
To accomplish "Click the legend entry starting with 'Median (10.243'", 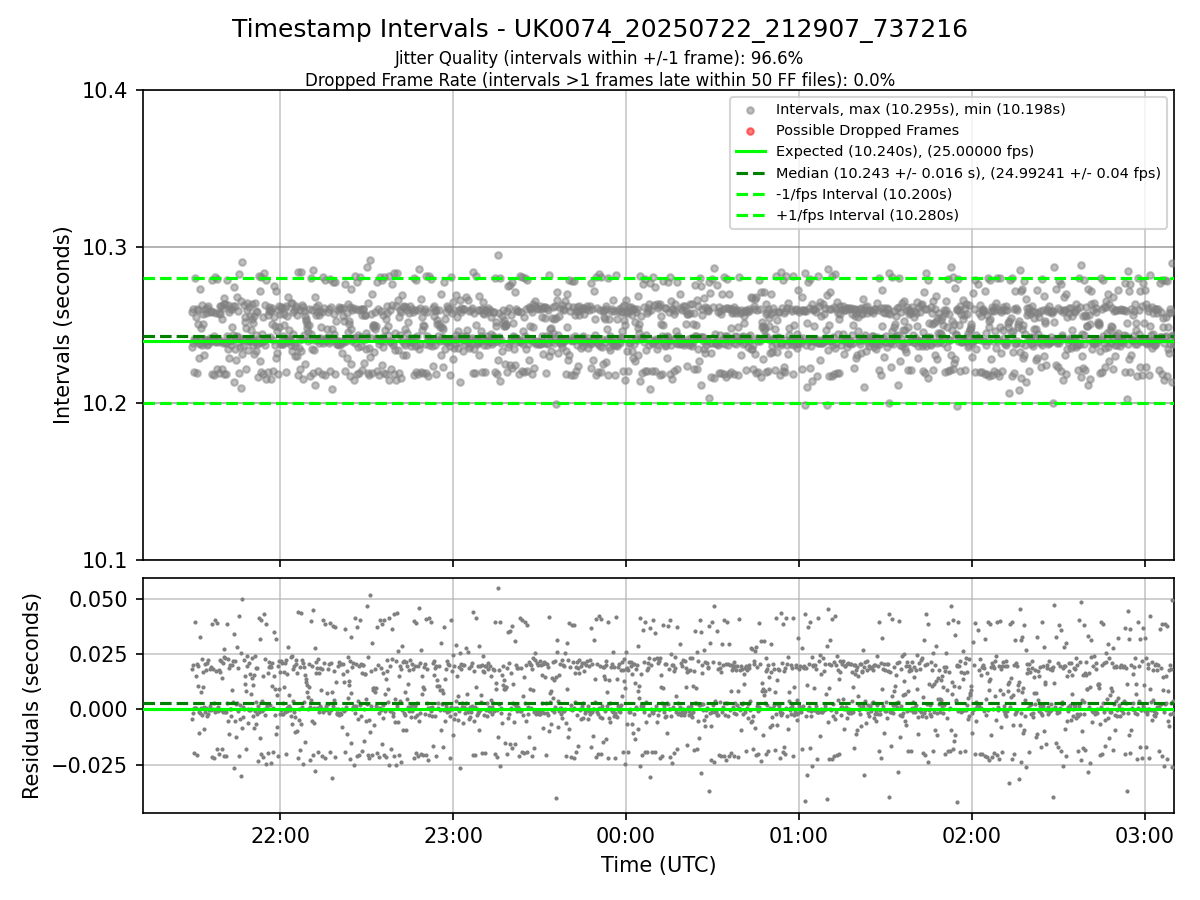I will (x=968, y=173).
